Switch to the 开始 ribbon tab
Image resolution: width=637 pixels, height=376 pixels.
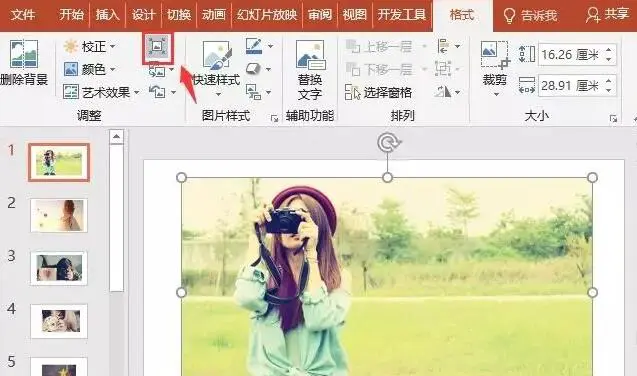coord(72,15)
